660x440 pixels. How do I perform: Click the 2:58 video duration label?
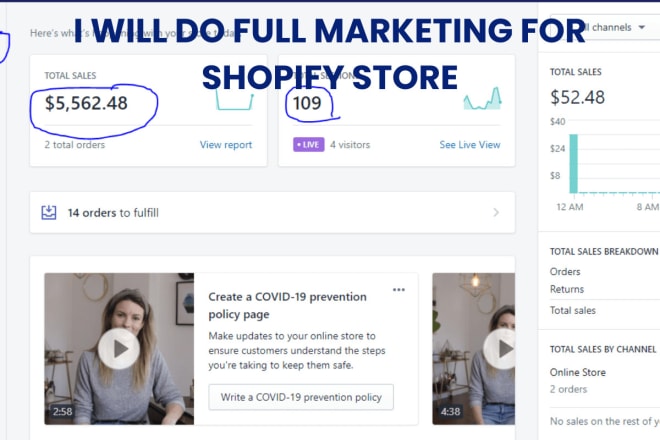tap(62, 411)
